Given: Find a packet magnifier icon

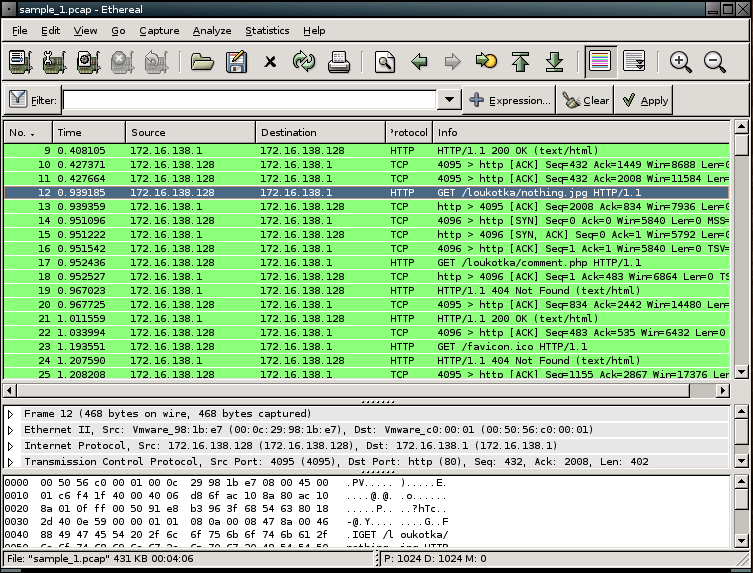Looking at the screenshot, I should tap(385, 62).
